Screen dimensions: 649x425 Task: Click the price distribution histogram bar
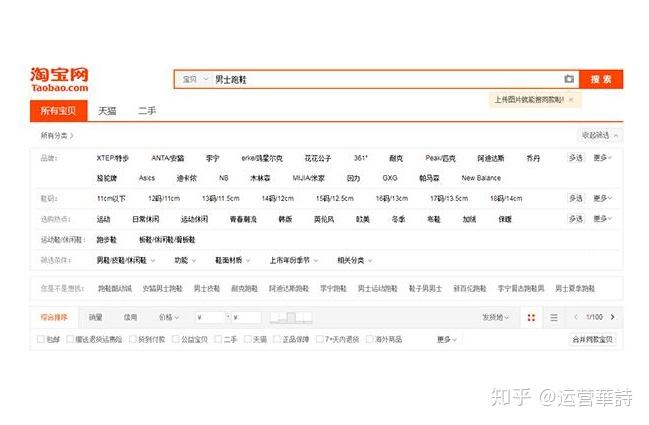pos(291,317)
